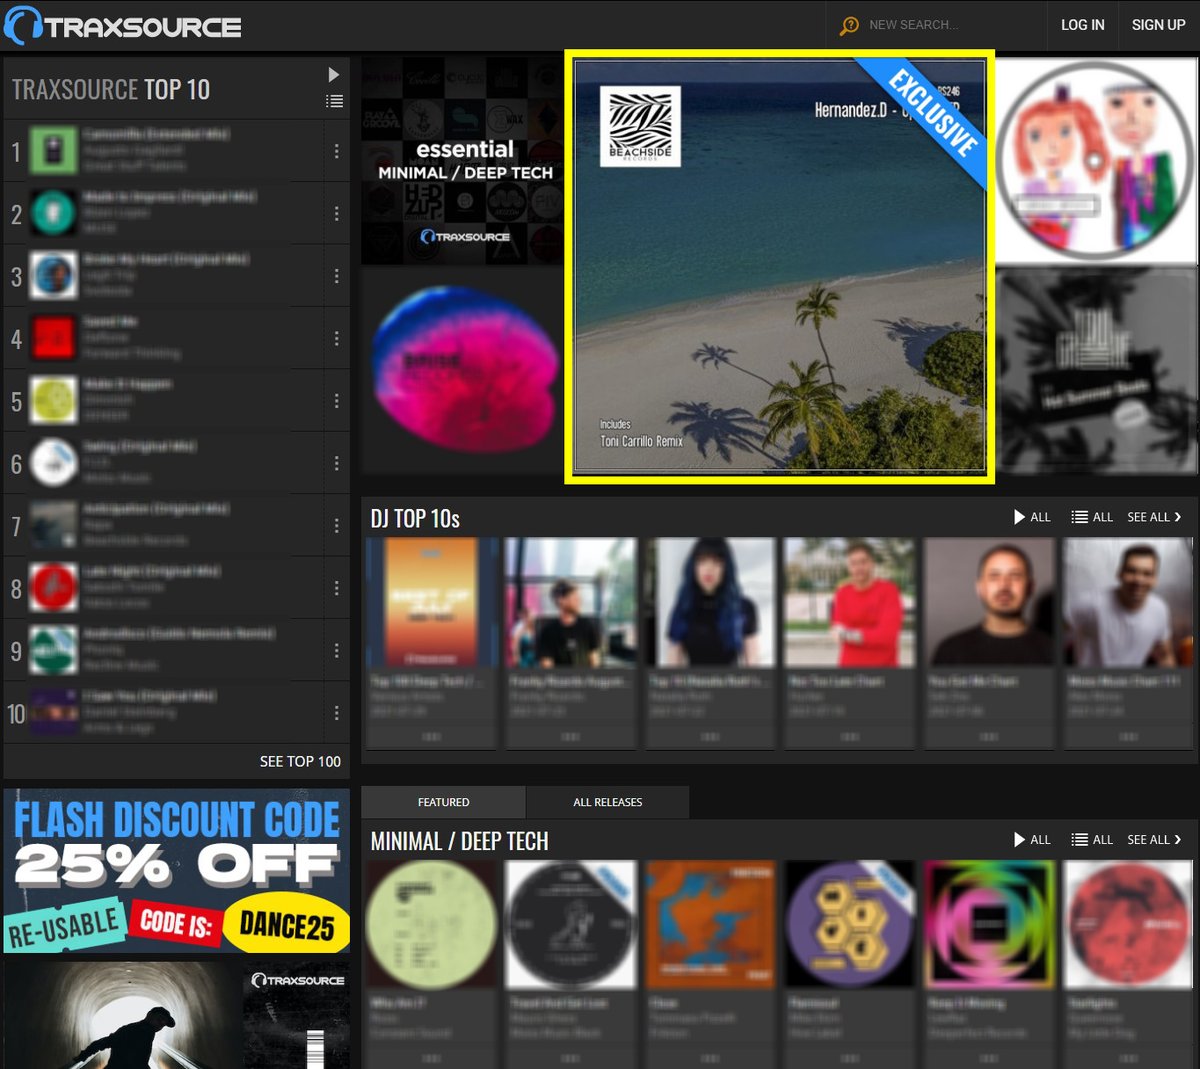The height and width of the screenshot is (1069, 1200).
Task: Open the purple honeycomb artwork release
Action: tap(849, 925)
